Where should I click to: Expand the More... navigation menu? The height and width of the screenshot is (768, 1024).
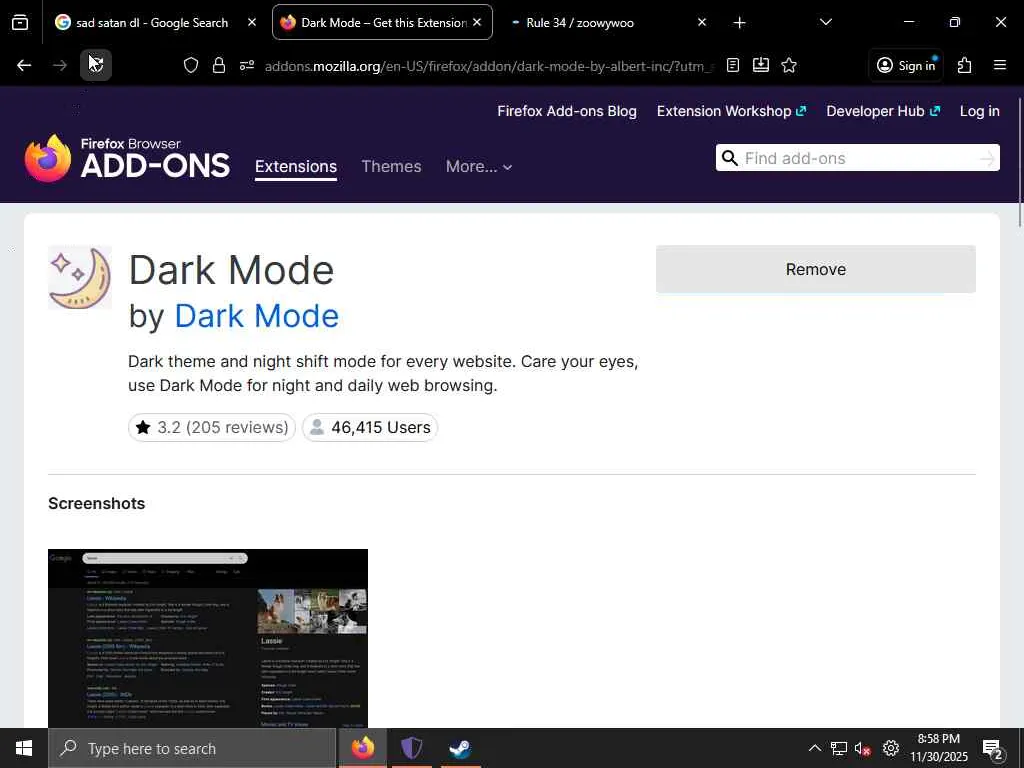(x=479, y=167)
